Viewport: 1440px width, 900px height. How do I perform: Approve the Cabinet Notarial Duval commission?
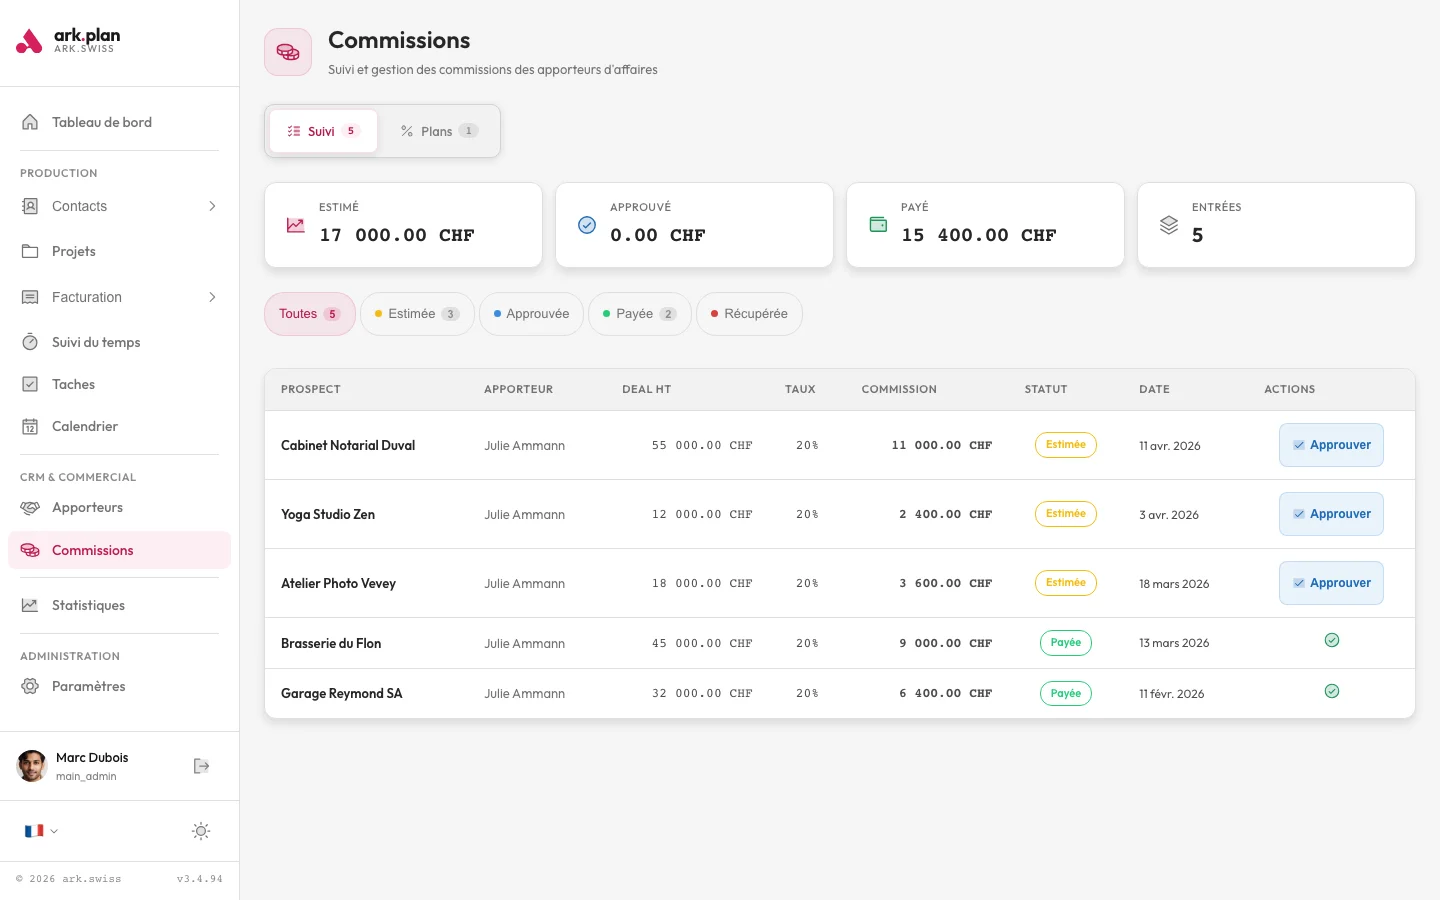[1330, 445]
